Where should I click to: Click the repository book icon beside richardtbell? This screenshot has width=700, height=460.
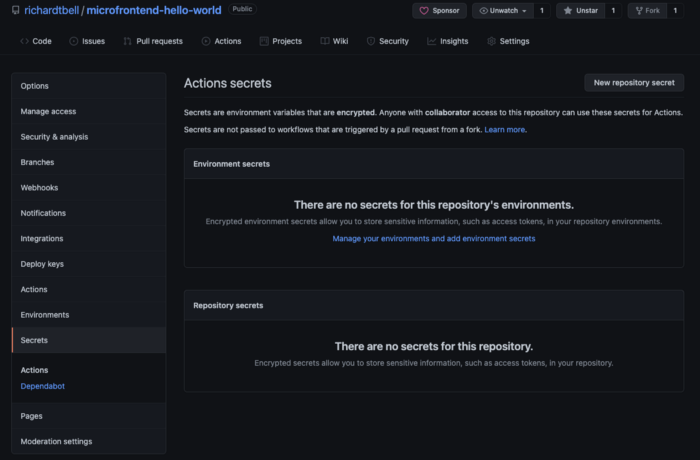tap(16, 10)
